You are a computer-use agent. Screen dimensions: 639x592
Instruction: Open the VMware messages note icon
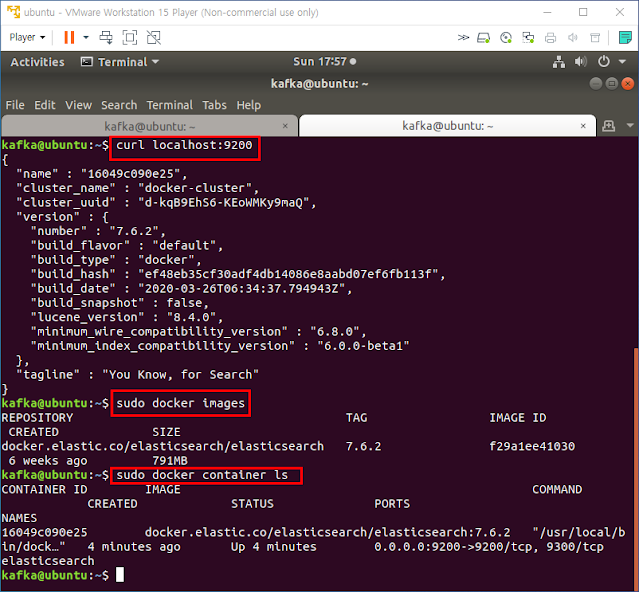[x=625, y=37]
